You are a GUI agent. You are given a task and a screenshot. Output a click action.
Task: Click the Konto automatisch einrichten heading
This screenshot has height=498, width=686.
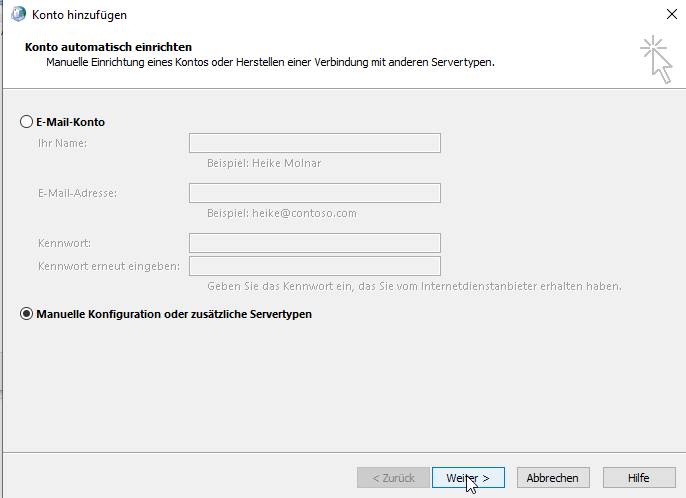107,47
